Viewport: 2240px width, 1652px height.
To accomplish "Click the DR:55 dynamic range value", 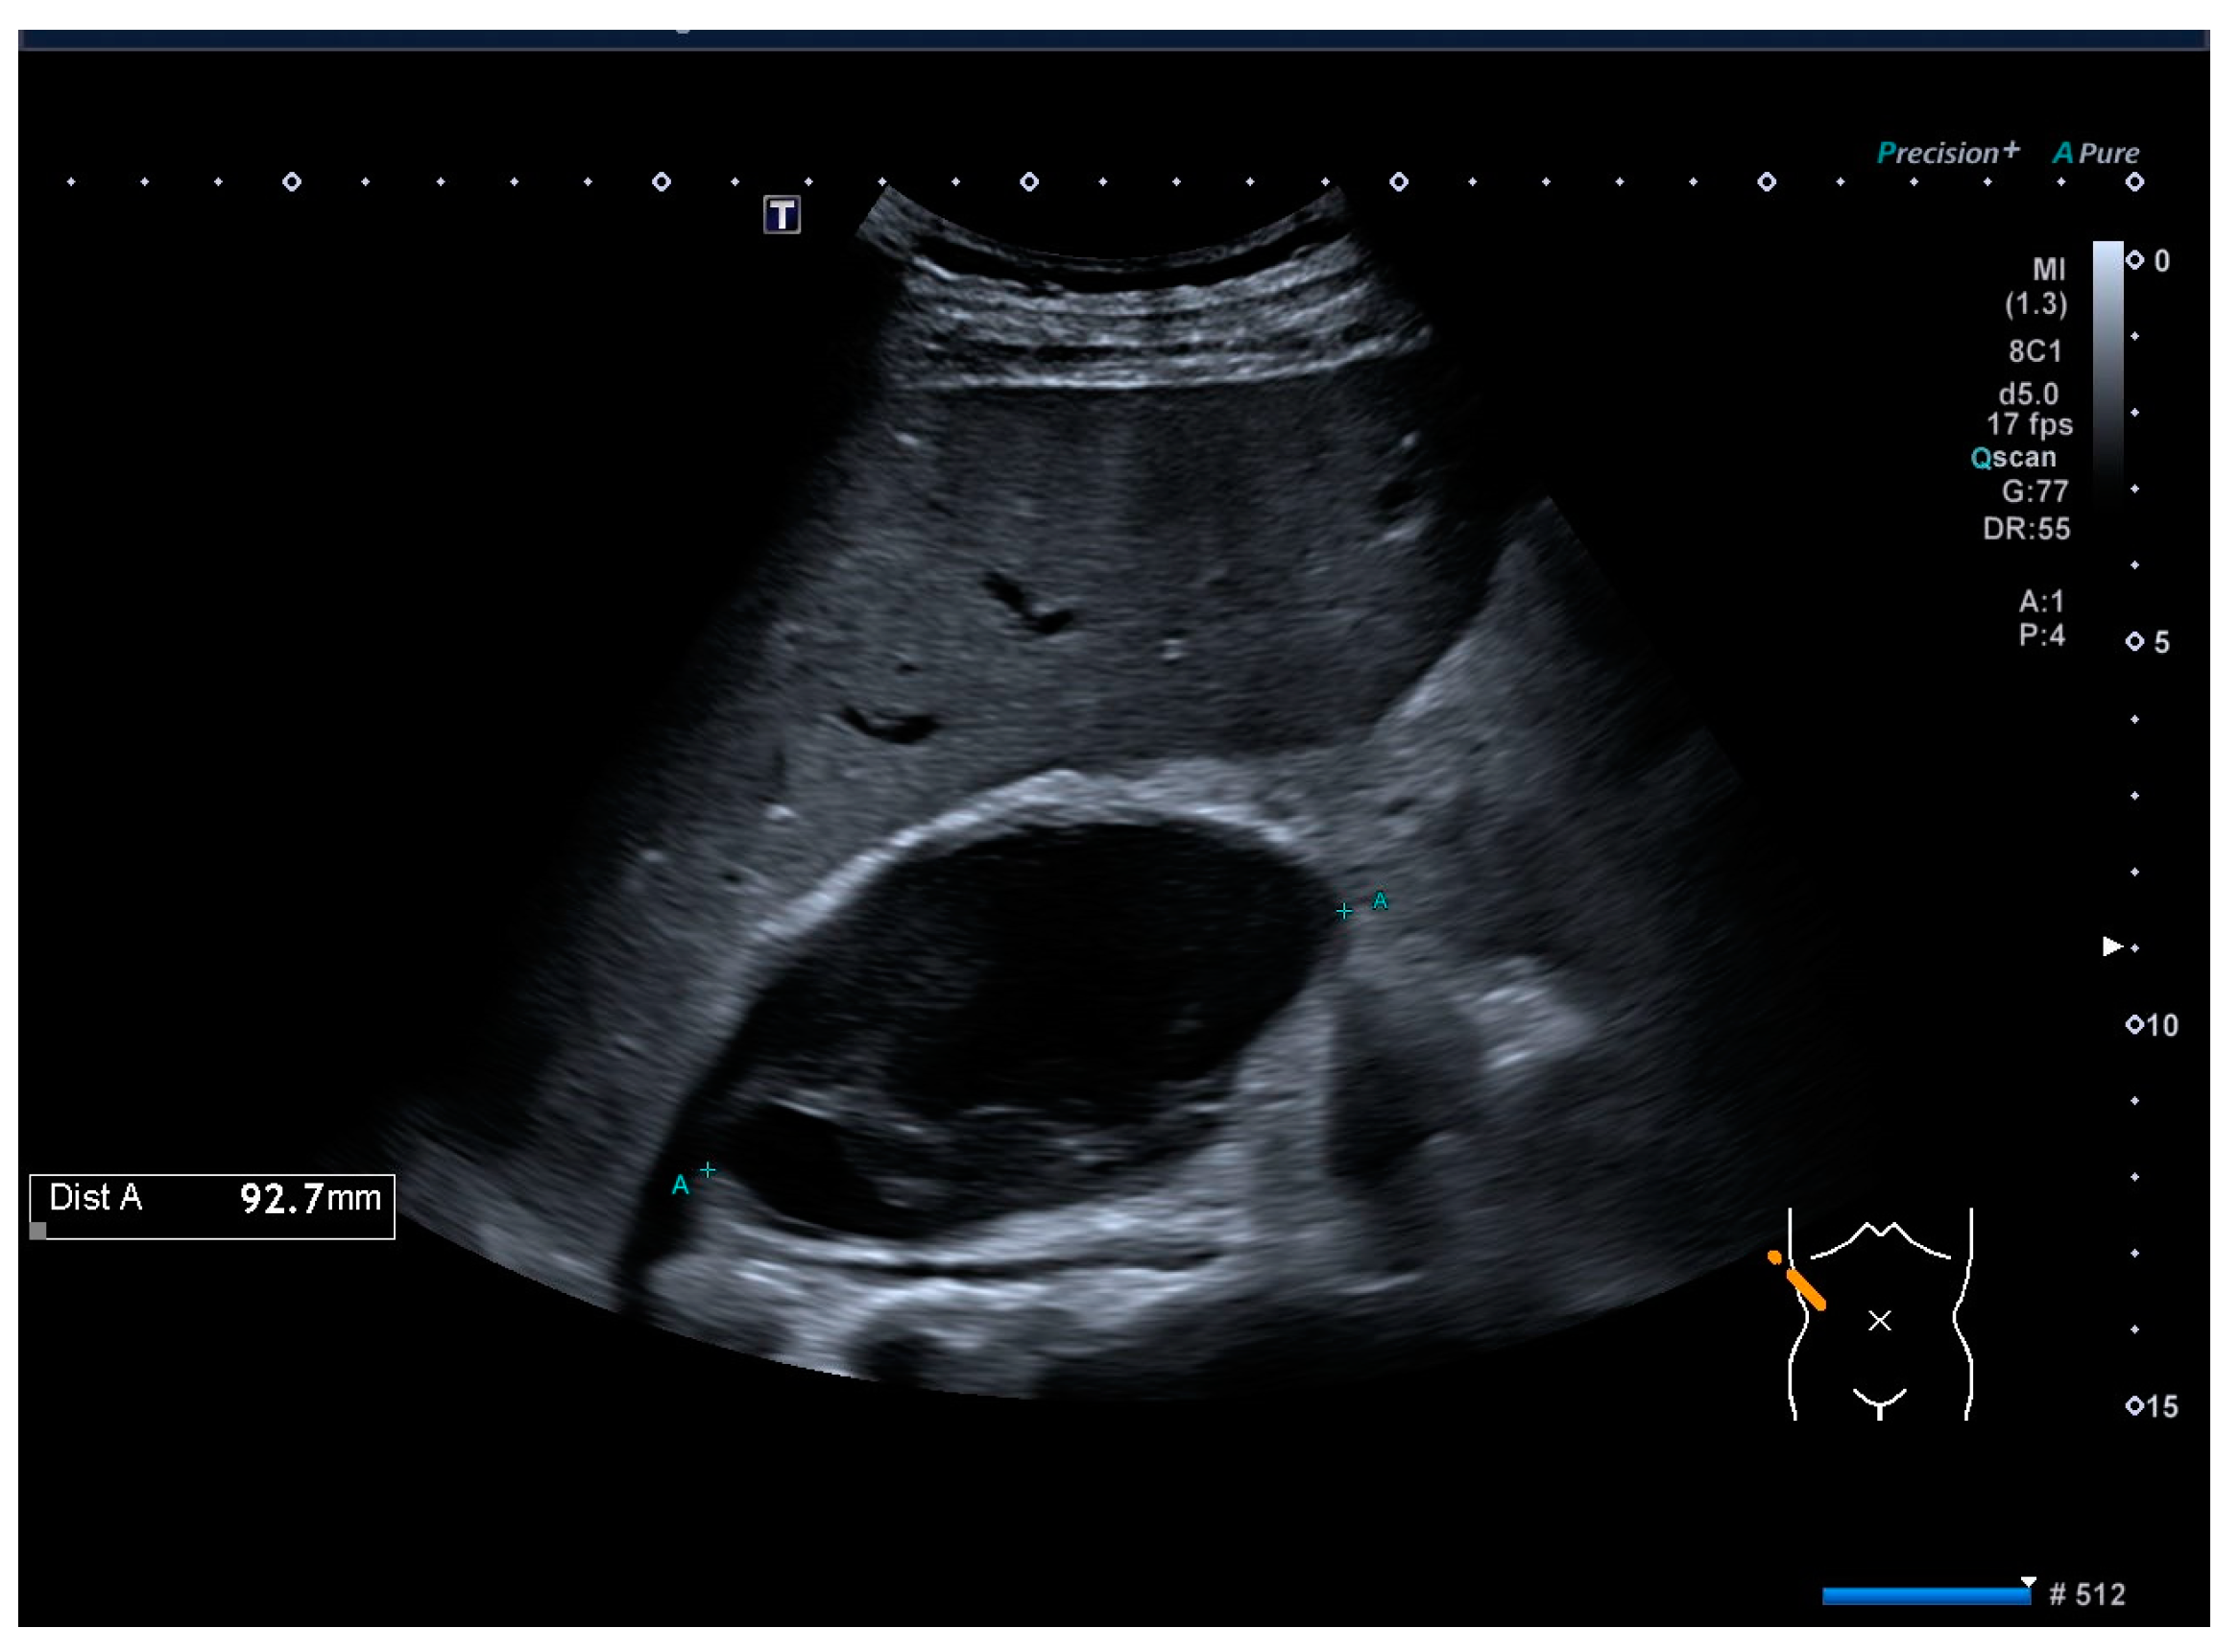I will [x=2026, y=529].
